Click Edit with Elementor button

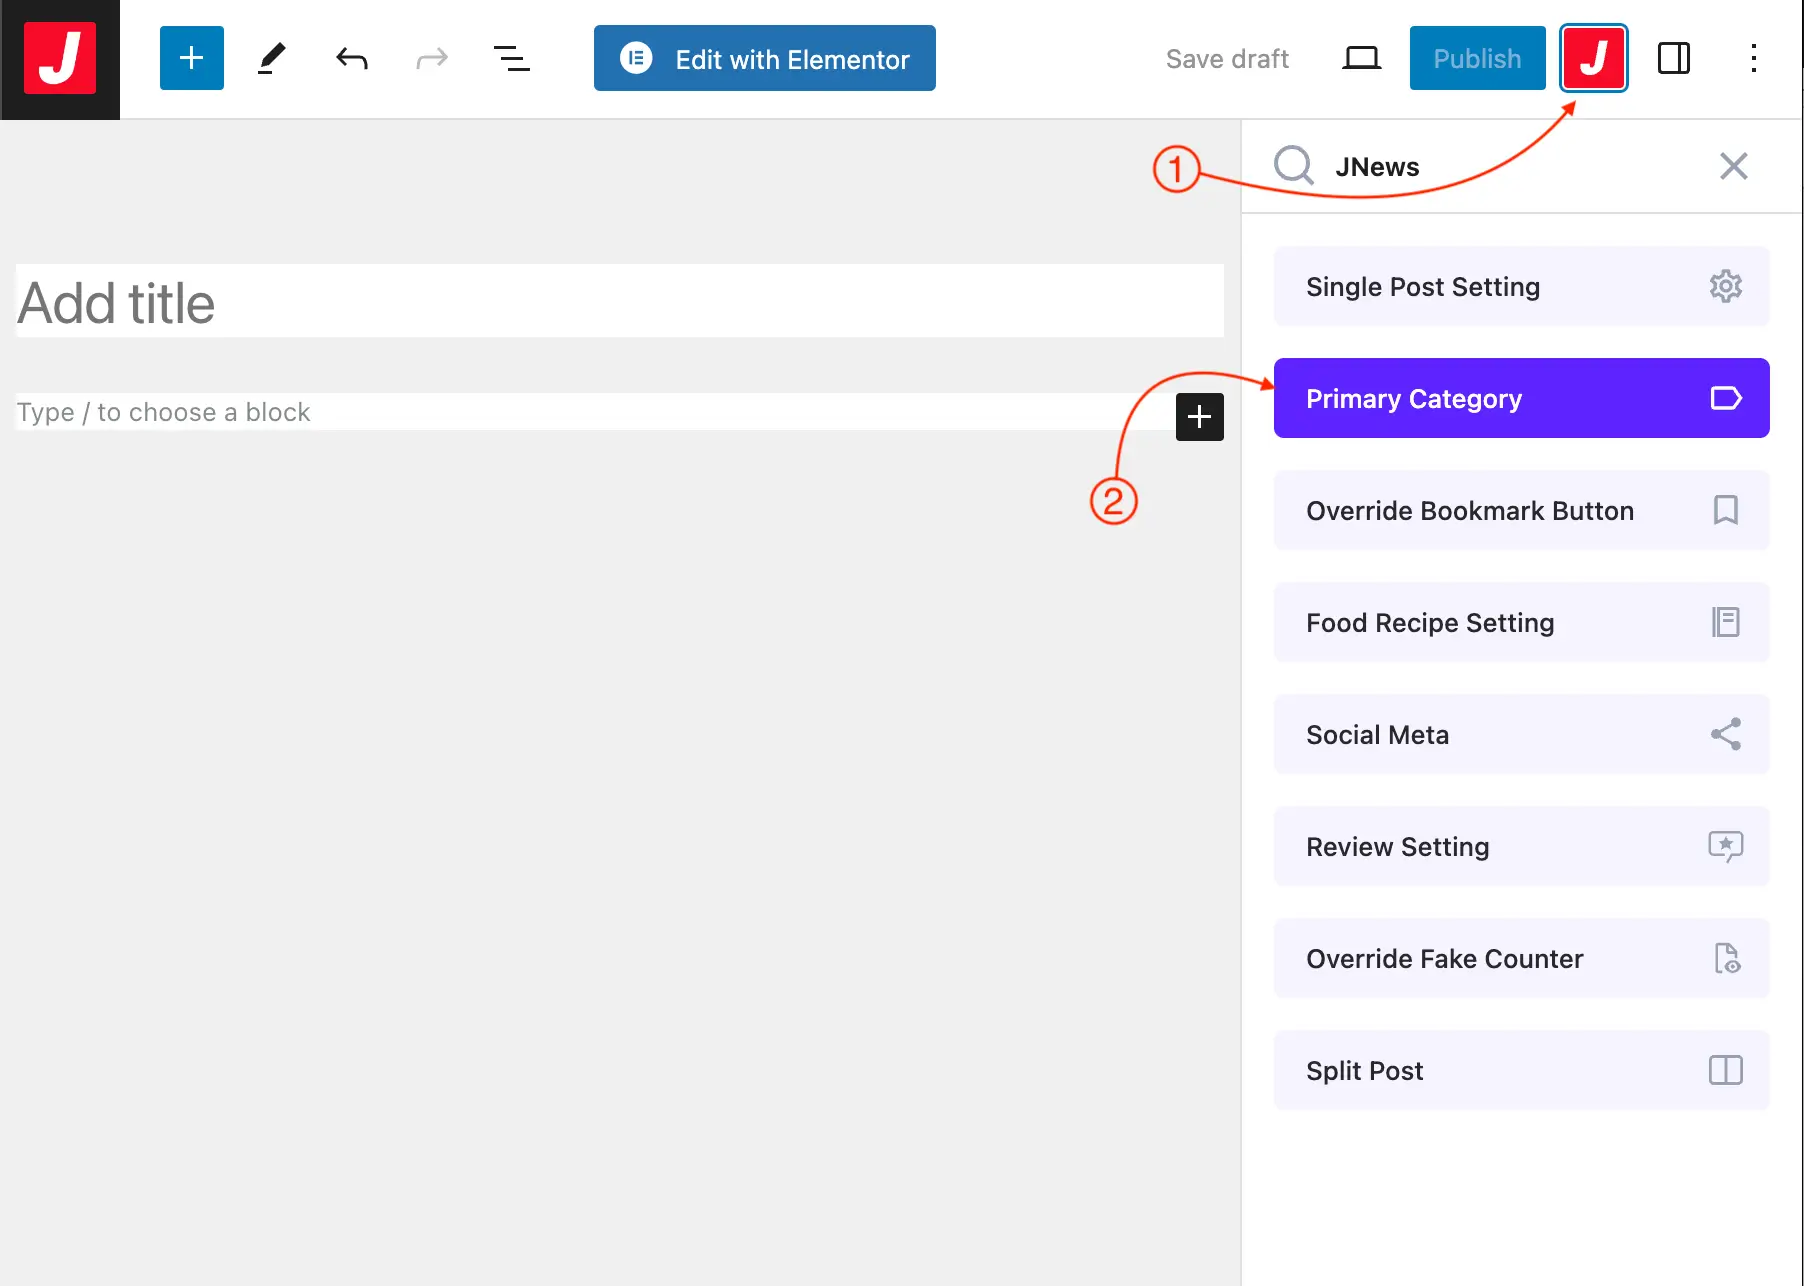pyautogui.click(x=764, y=59)
